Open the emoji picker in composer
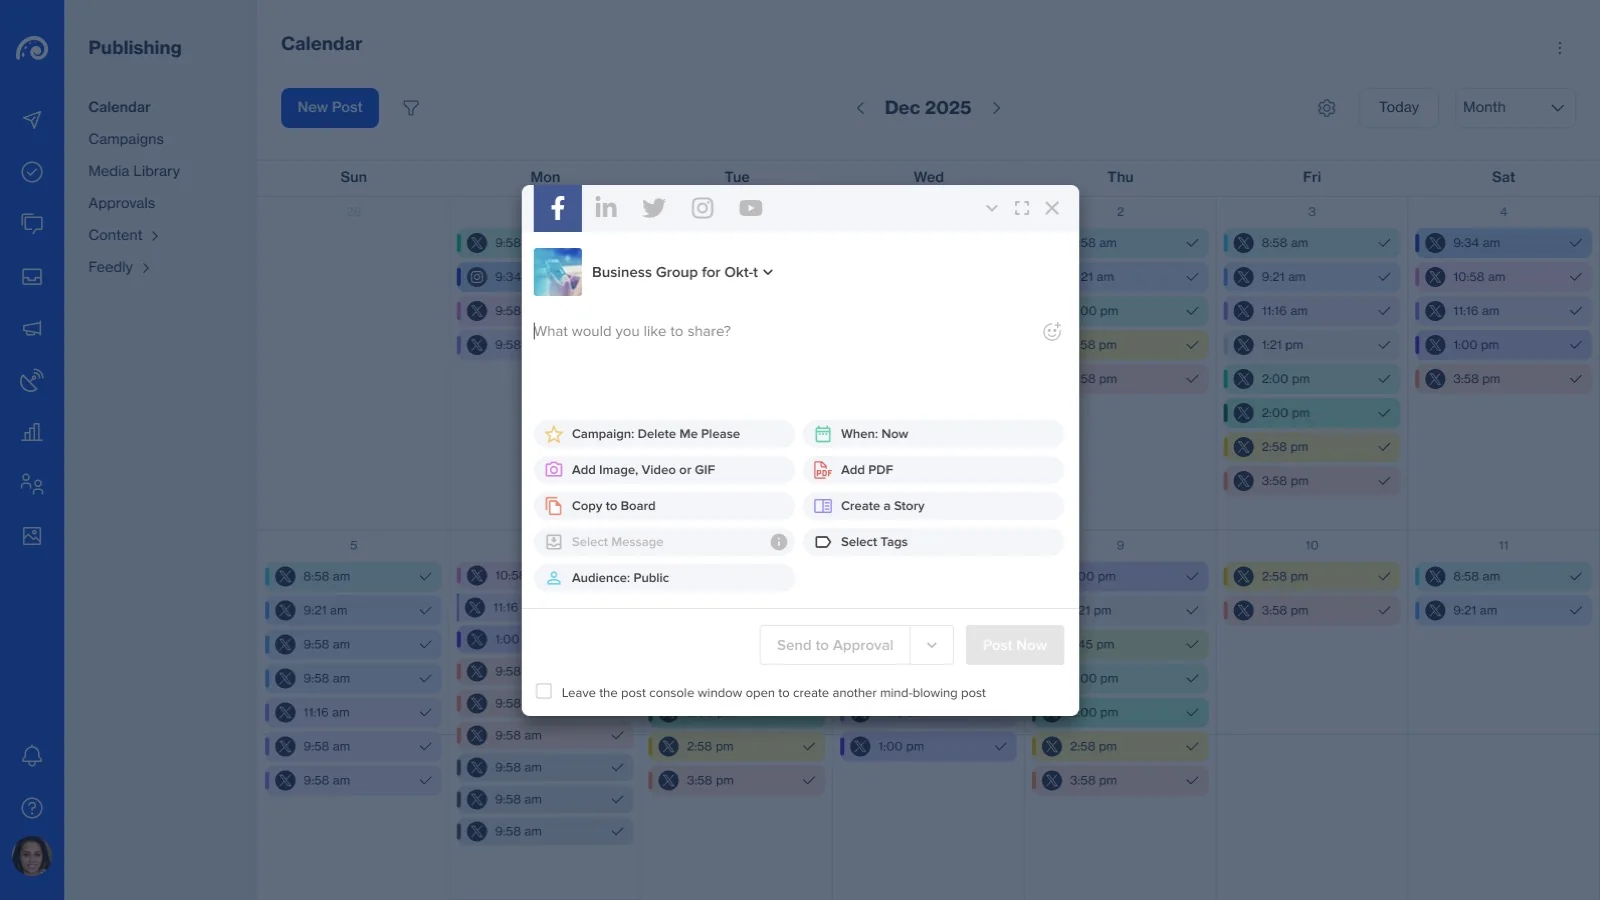 [1052, 332]
